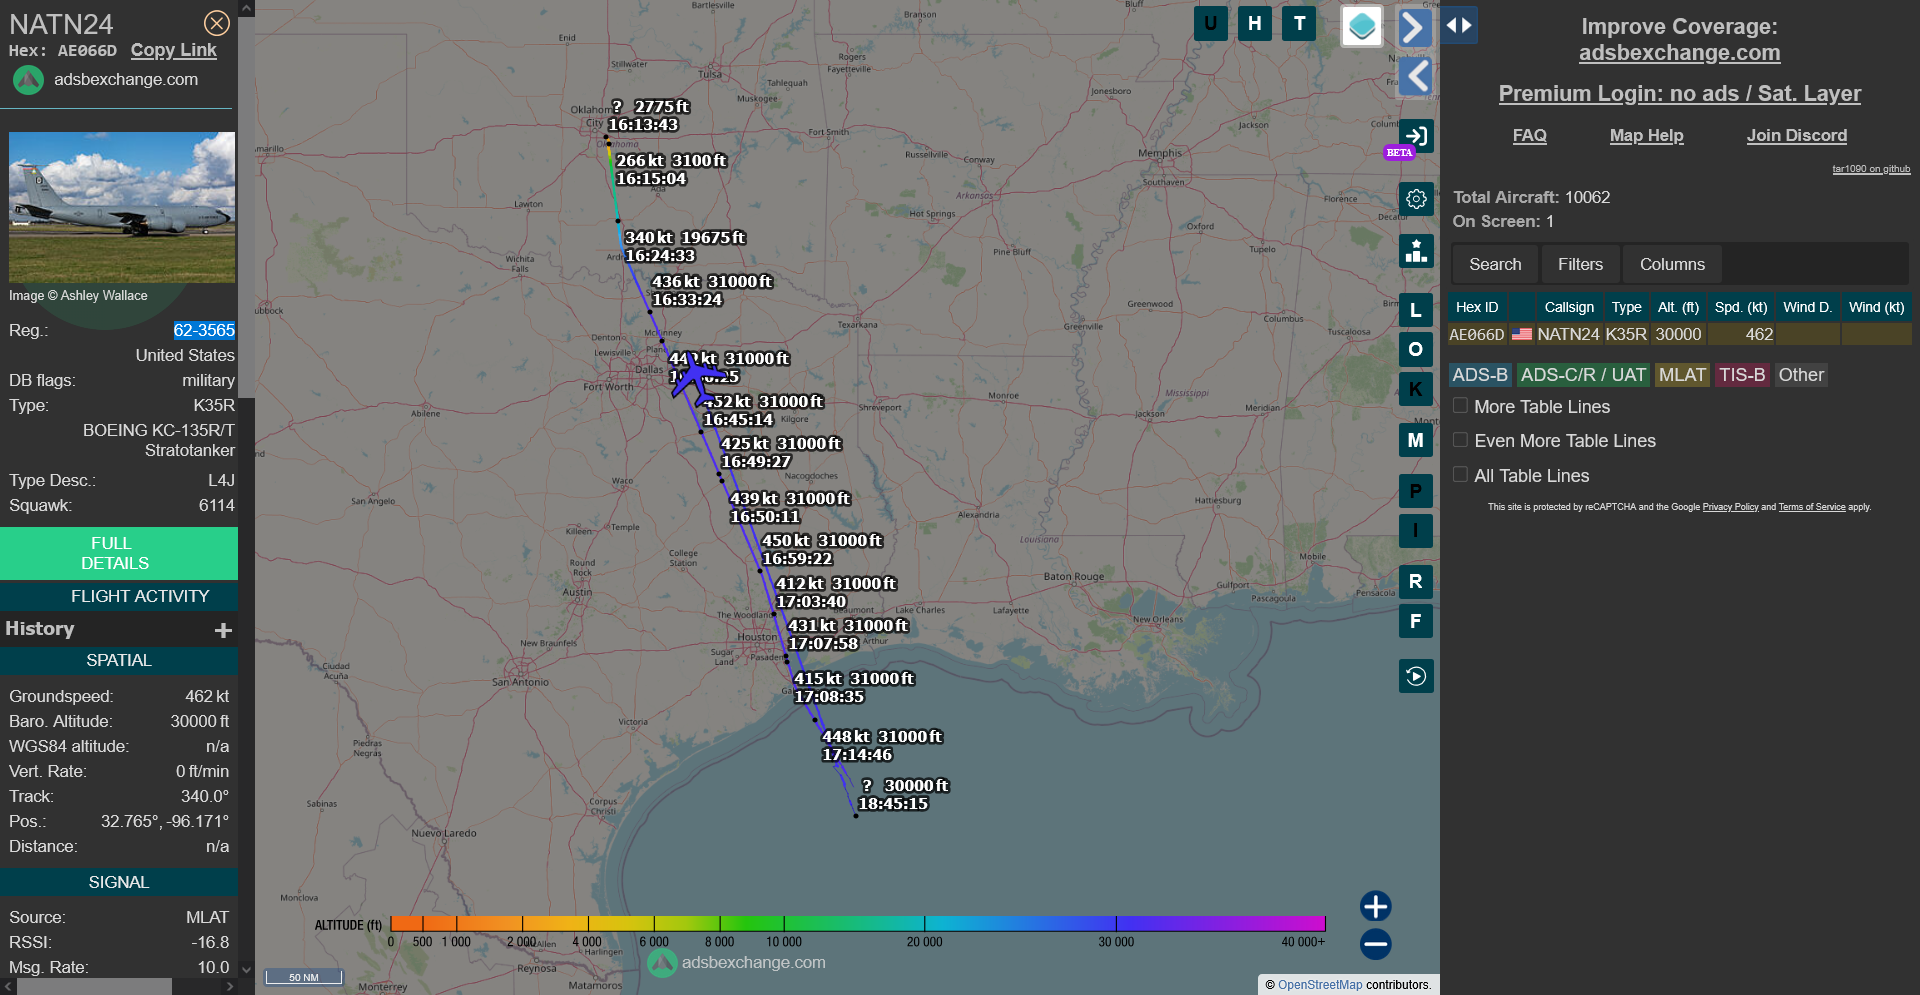Click the adsbexchange logo in info panel
Viewport: 1920px width, 995px height.
pos(28,80)
